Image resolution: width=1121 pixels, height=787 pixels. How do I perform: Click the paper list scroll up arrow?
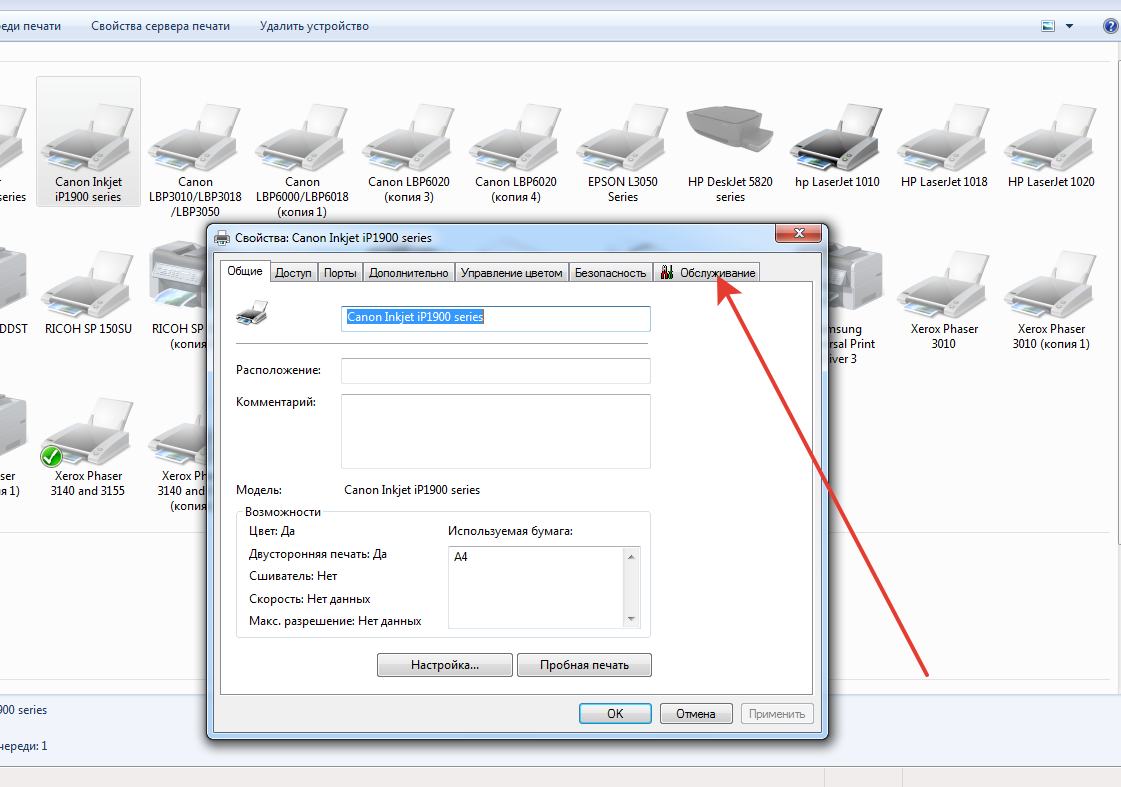coord(631,557)
